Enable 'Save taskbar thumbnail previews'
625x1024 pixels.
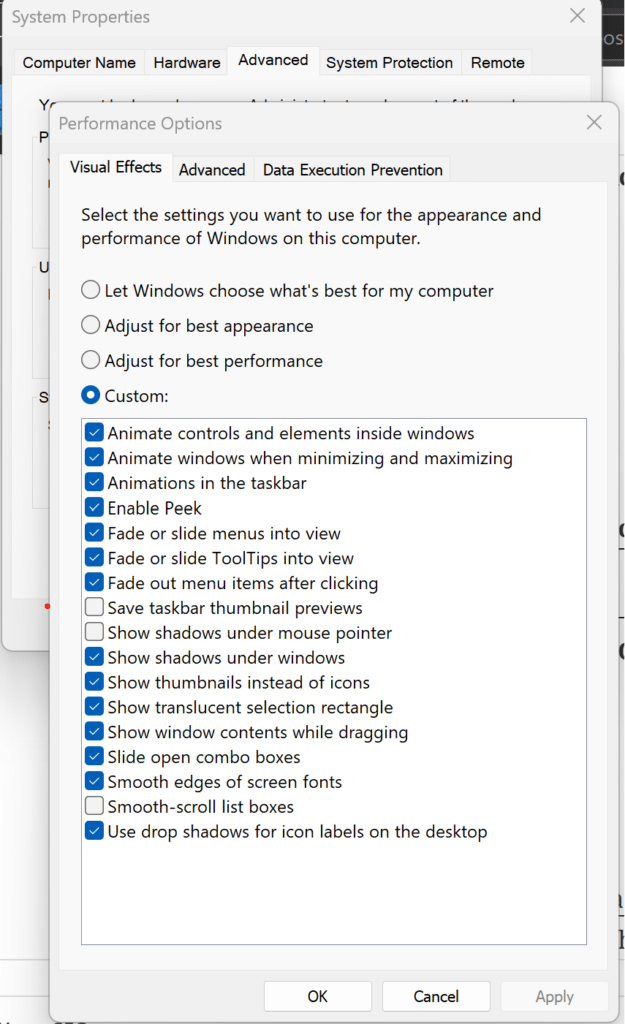[x=94, y=607]
